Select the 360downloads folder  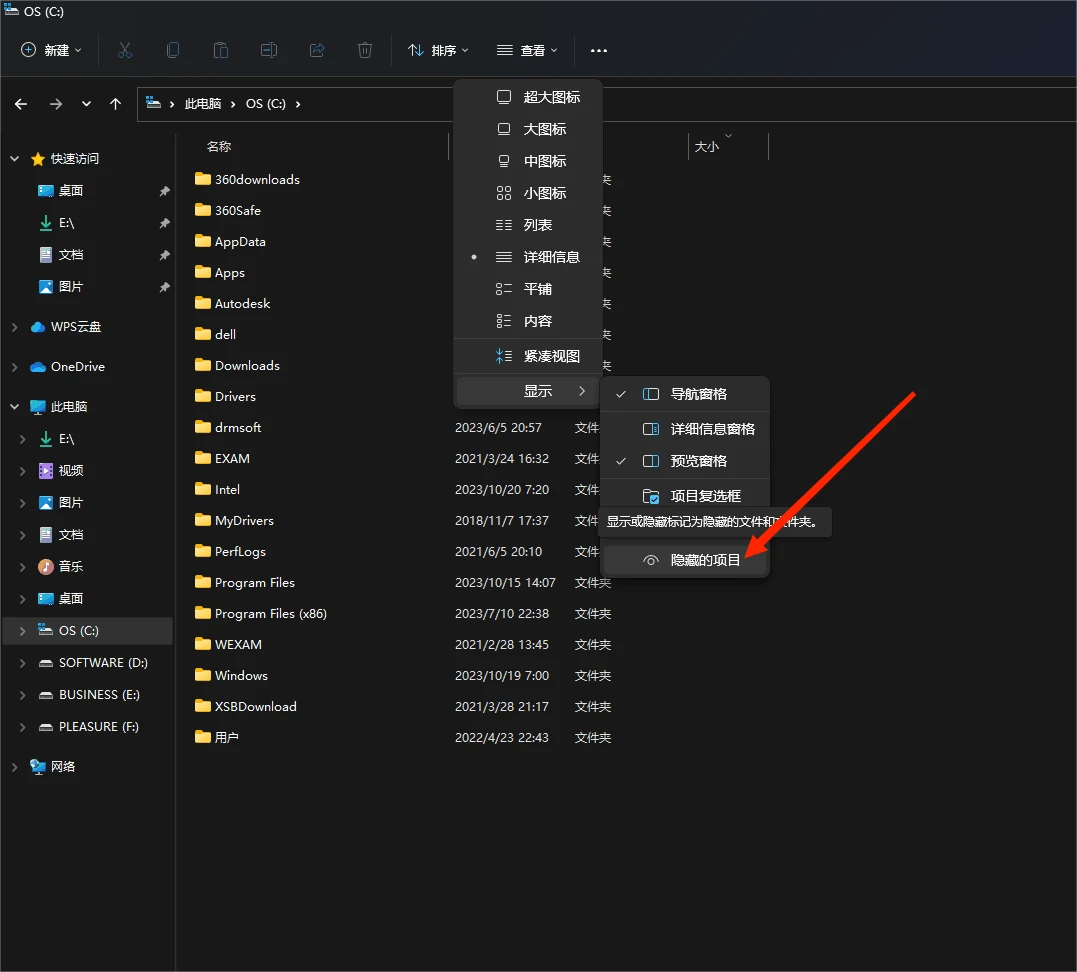pyautogui.click(x=257, y=179)
